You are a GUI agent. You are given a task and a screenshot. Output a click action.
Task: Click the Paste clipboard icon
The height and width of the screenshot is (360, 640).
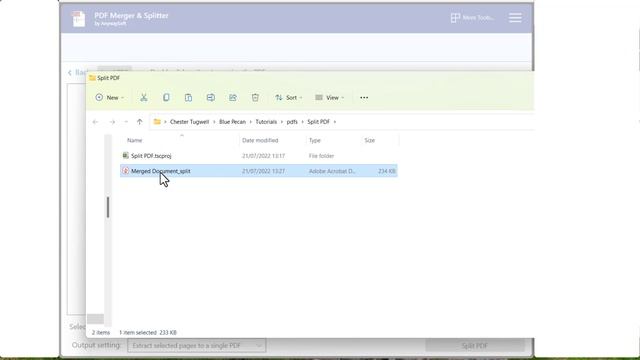(188, 98)
